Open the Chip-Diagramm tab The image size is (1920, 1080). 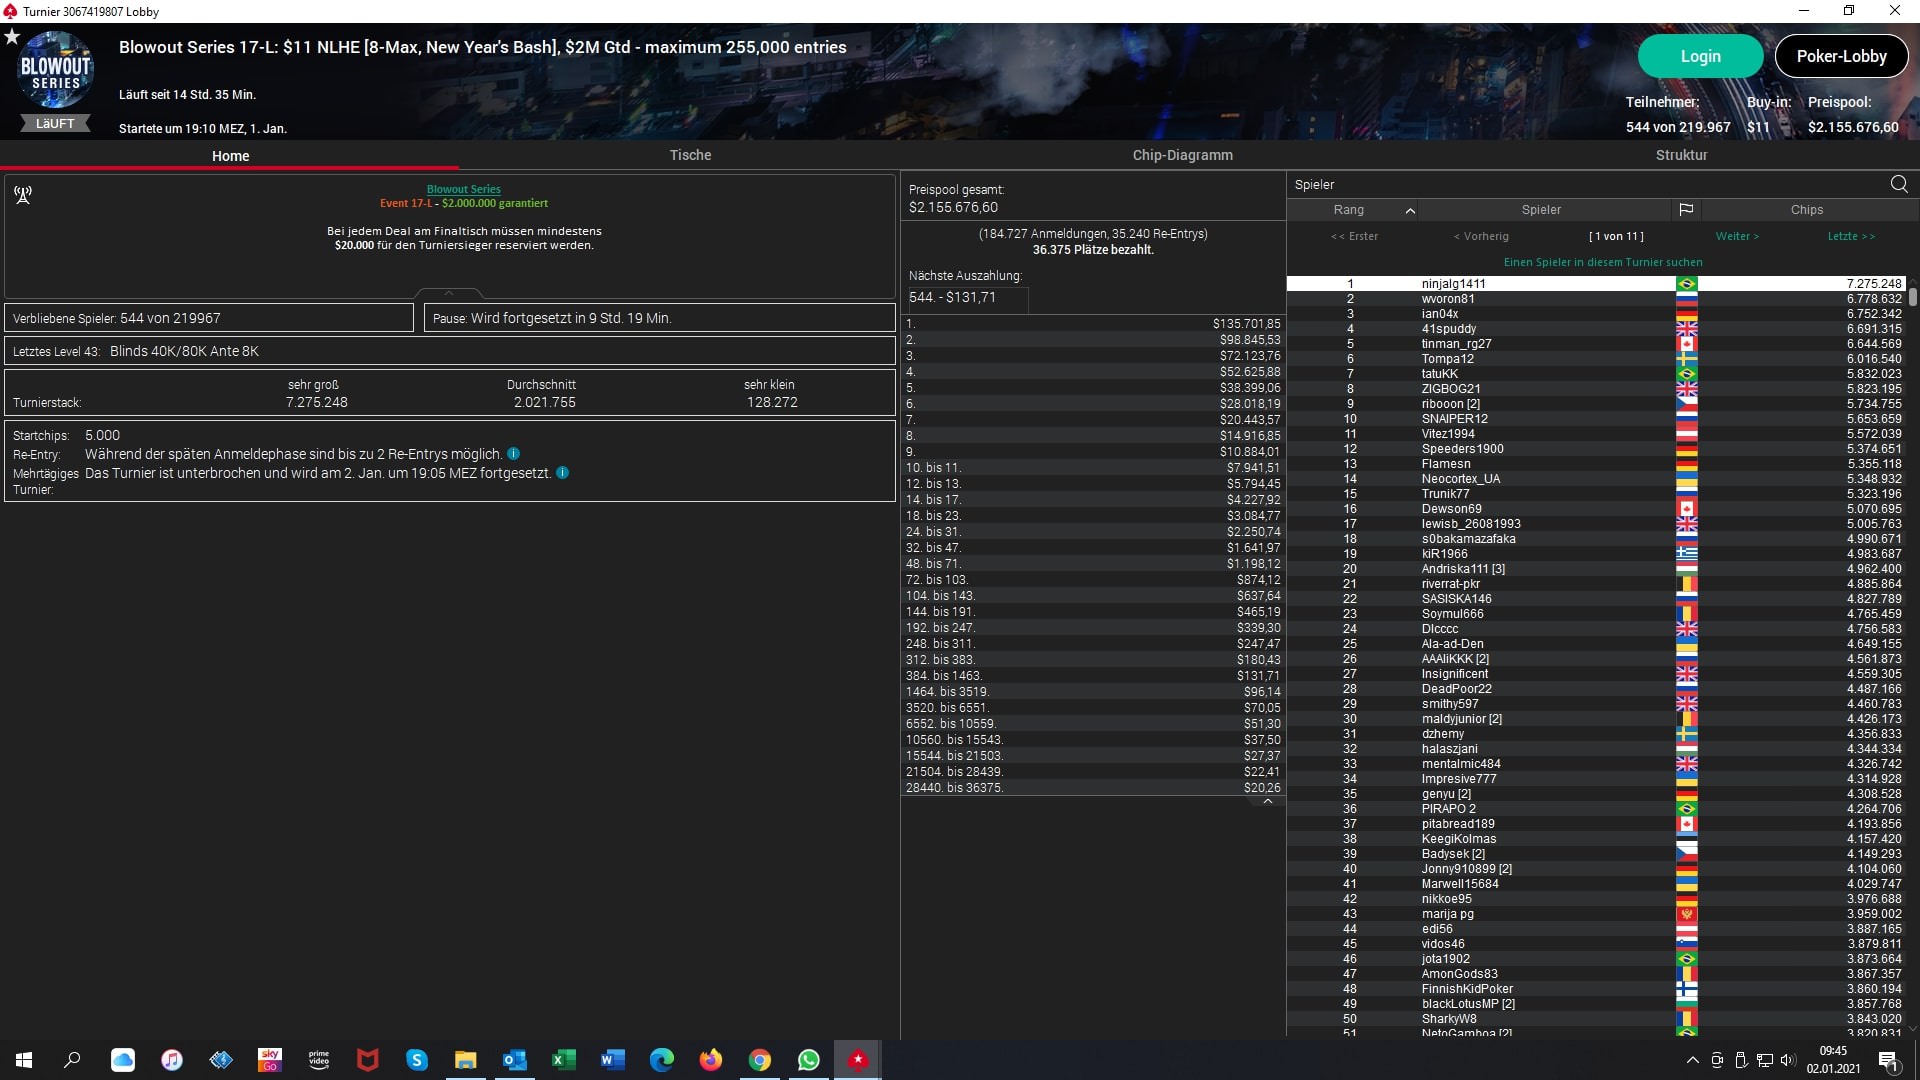[x=1182, y=155]
